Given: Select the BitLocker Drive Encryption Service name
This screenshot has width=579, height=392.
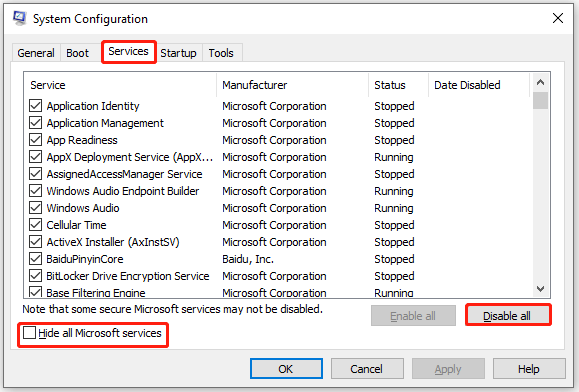Looking at the screenshot, I should tap(128, 276).
